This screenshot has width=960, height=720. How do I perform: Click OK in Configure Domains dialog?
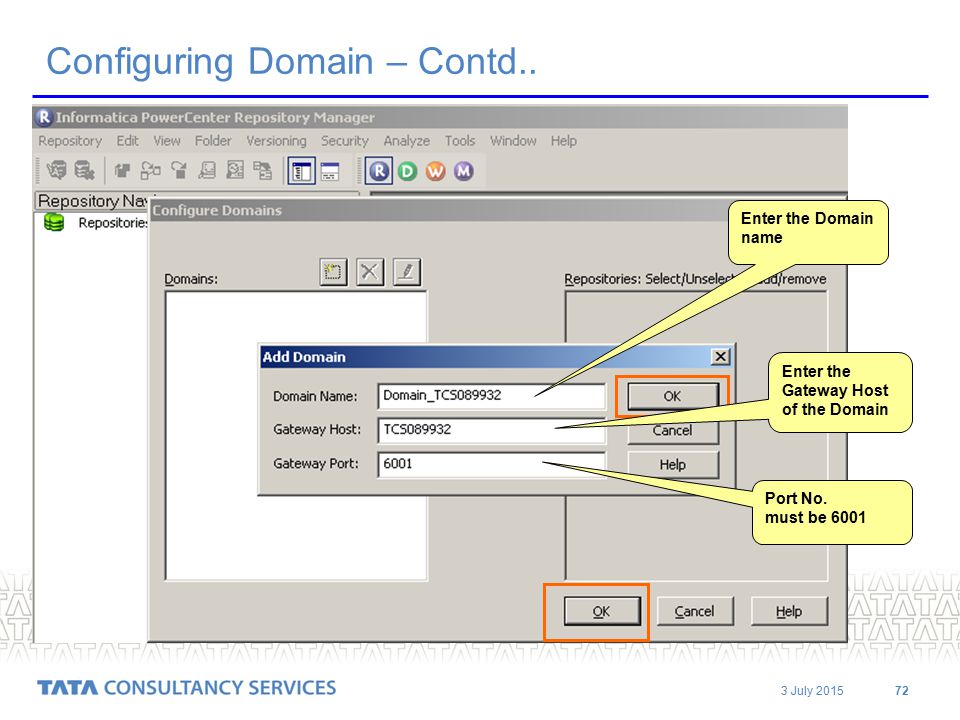tap(601, 611)
